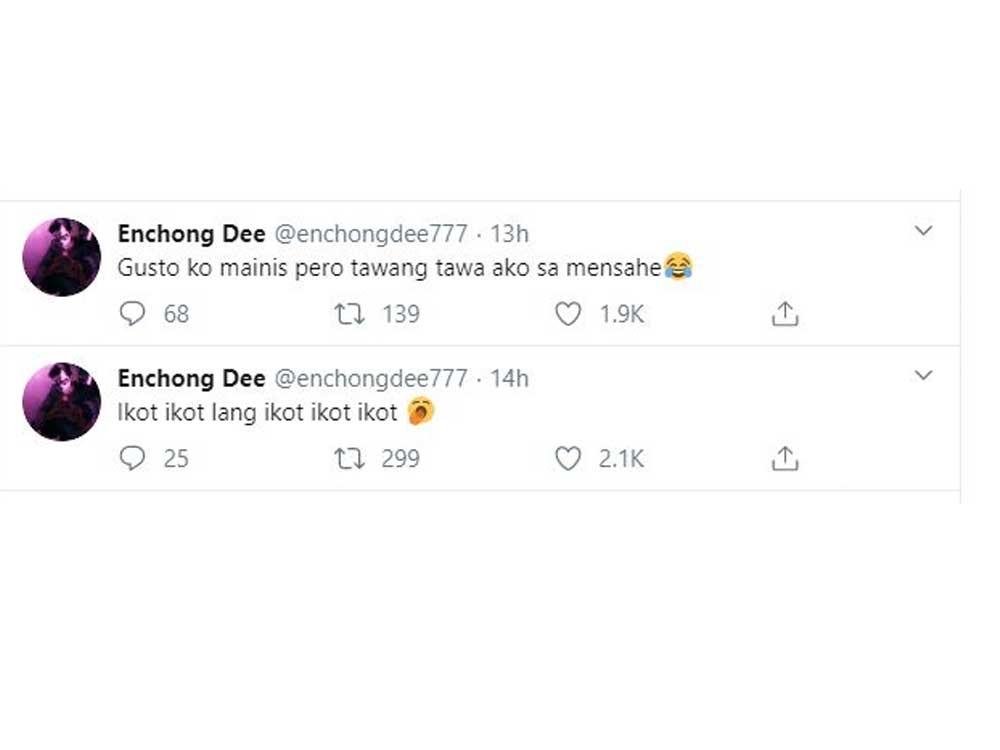The image size is (1000, 750).
Task: Like the 'Ikot ikot' tweet via heart icon
Action: 567,458
